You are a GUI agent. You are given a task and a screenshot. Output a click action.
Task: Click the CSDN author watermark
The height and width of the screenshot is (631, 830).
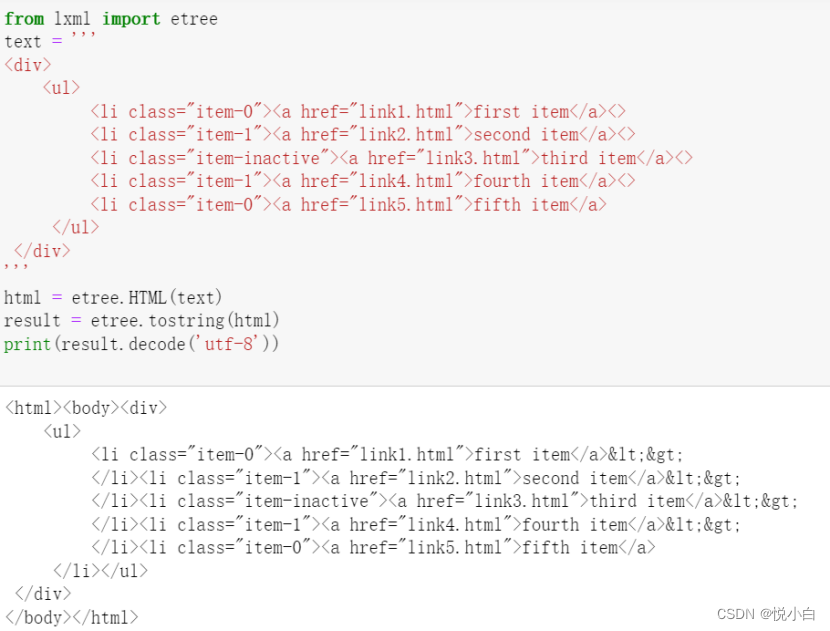(766, 614)
